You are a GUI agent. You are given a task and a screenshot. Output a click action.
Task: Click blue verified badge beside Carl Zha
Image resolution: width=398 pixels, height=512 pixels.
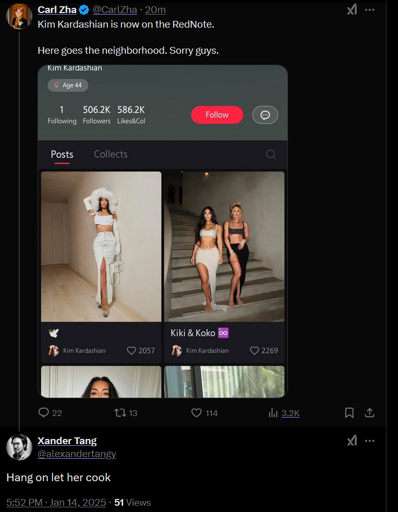point(84,10)
